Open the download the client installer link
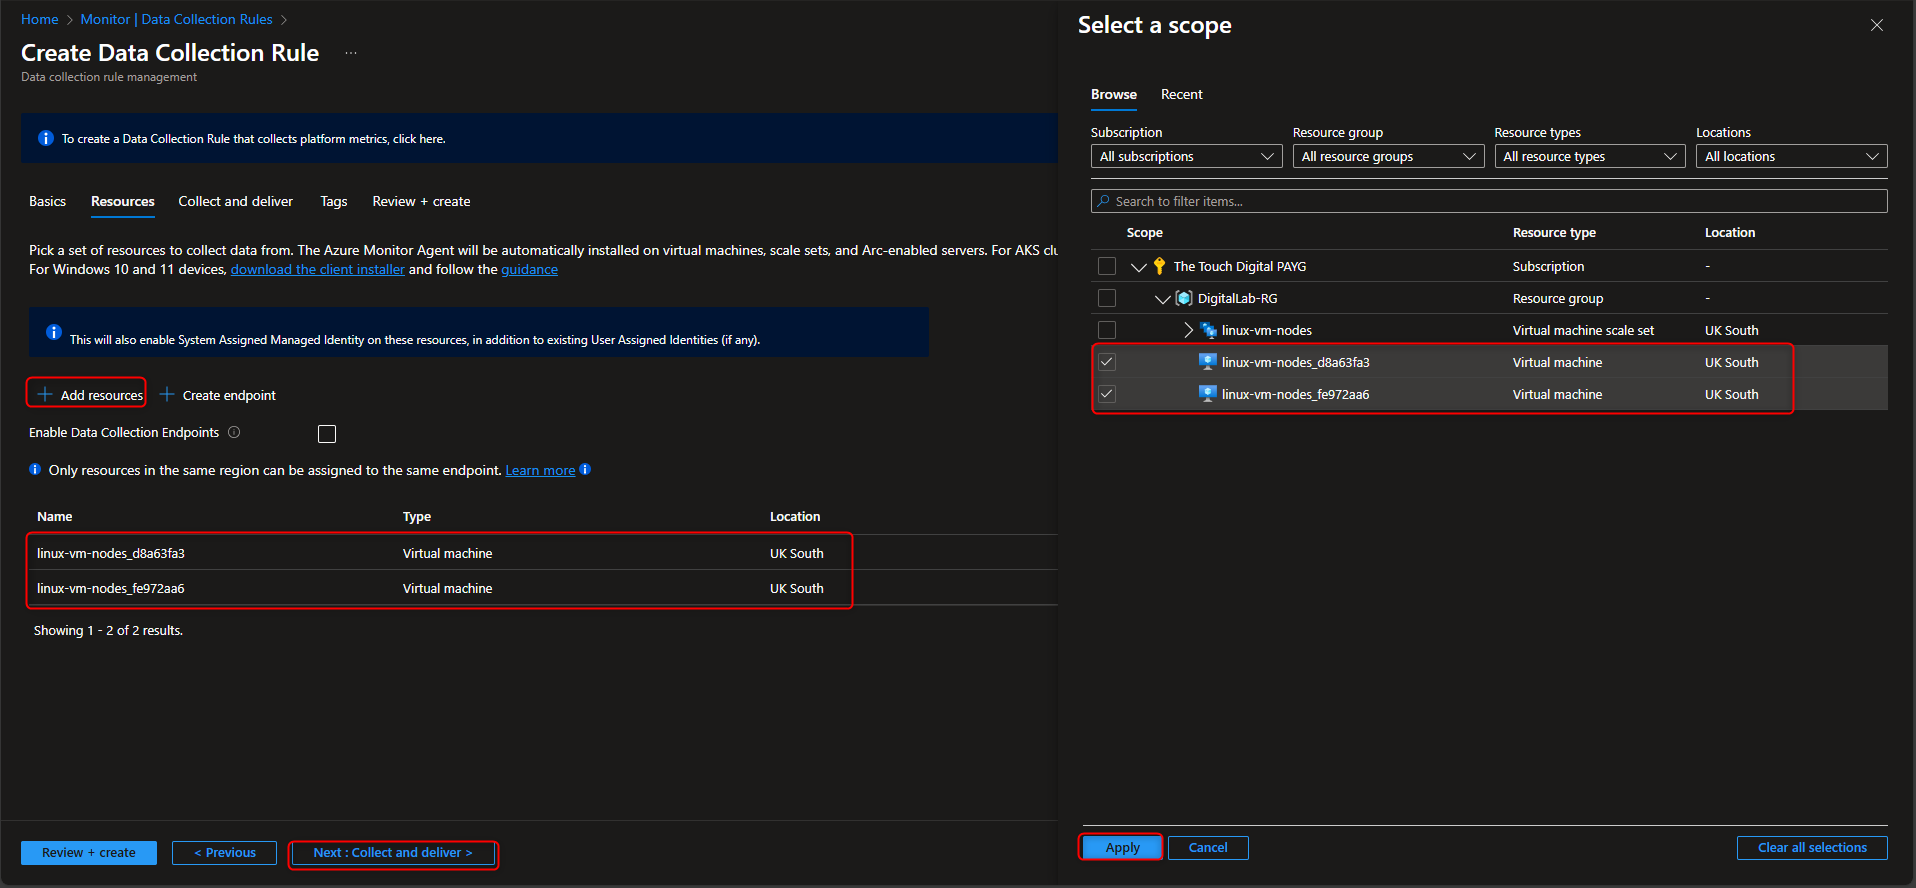Screen dimensions: 1916x888 [318, 269]
